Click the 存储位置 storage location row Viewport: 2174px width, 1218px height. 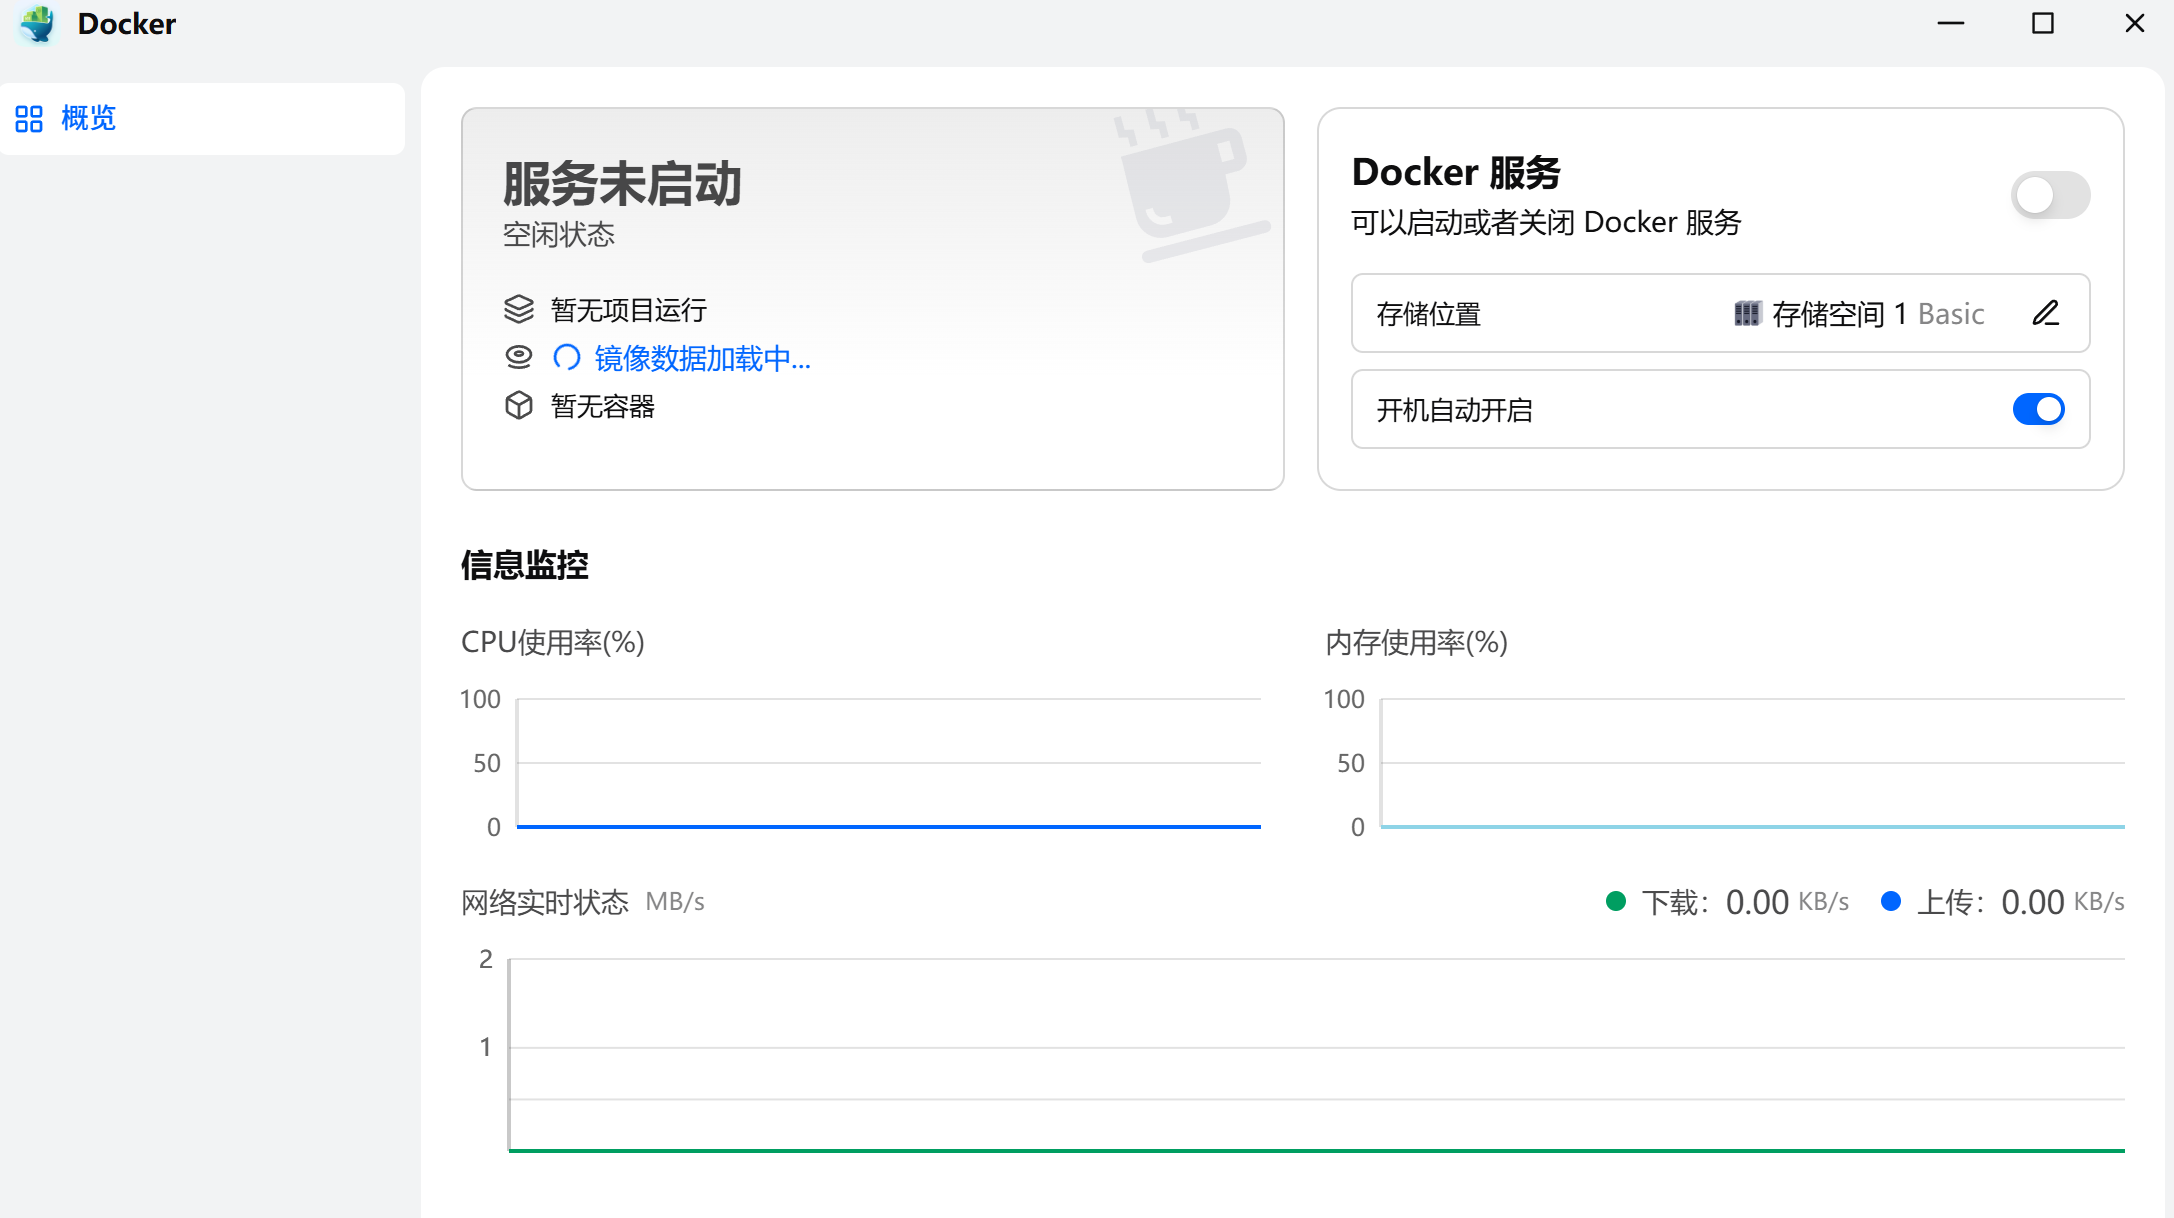coord(1428,314)
